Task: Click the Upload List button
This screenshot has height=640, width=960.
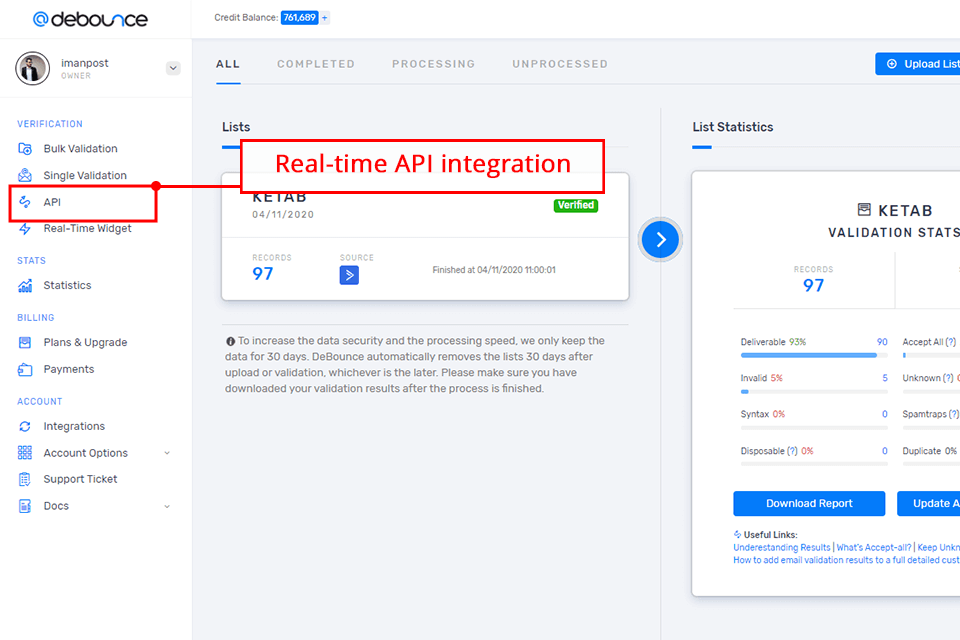Action: tap(918, 64)
